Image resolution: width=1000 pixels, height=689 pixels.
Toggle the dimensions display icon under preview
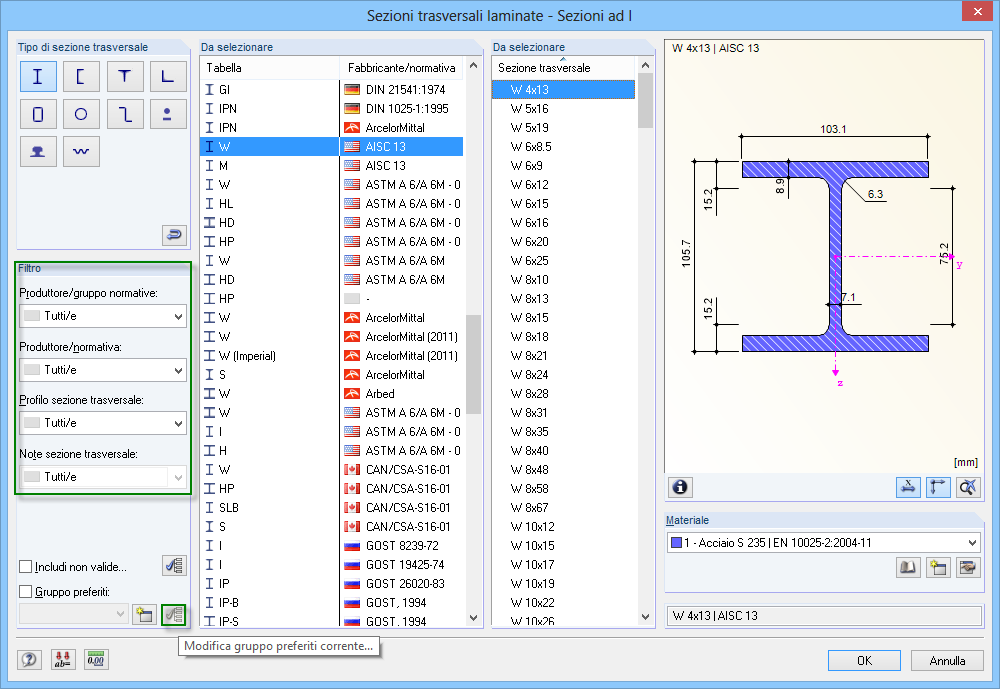pyautogui.click(x=908, y=487)
